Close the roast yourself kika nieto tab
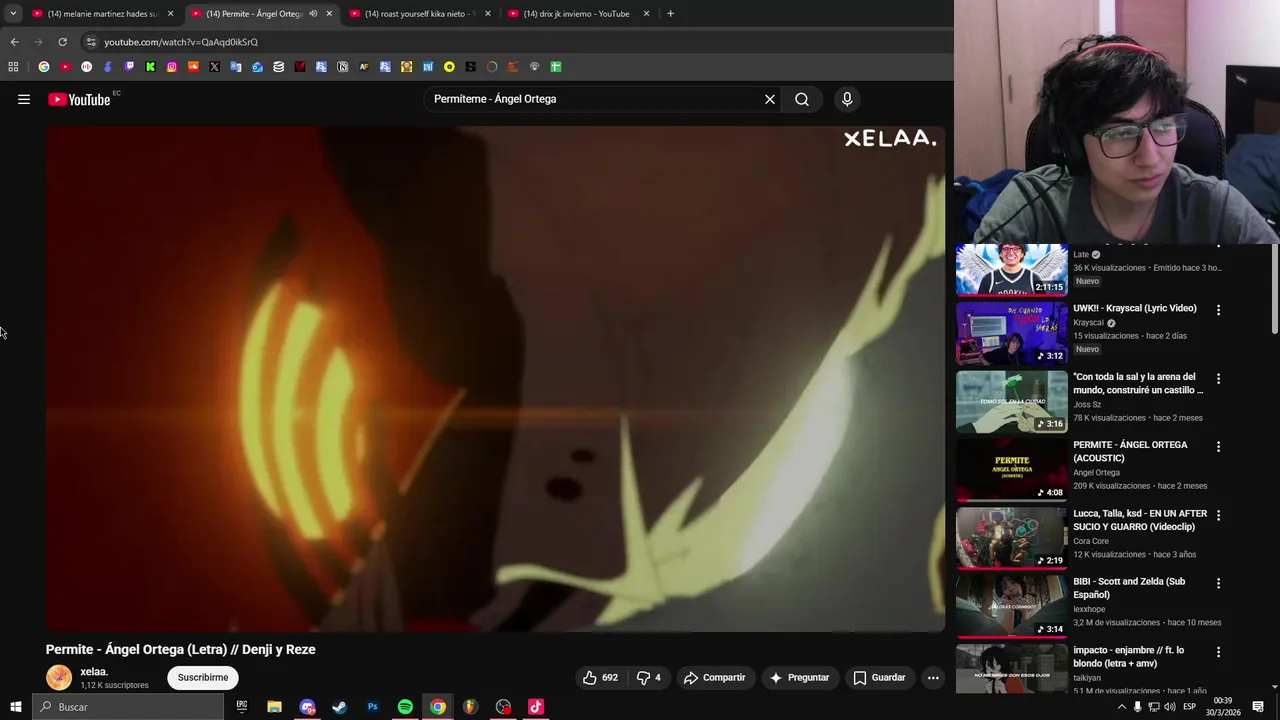1280x720 pixels. pyautogui.click(x=488, y=14)
